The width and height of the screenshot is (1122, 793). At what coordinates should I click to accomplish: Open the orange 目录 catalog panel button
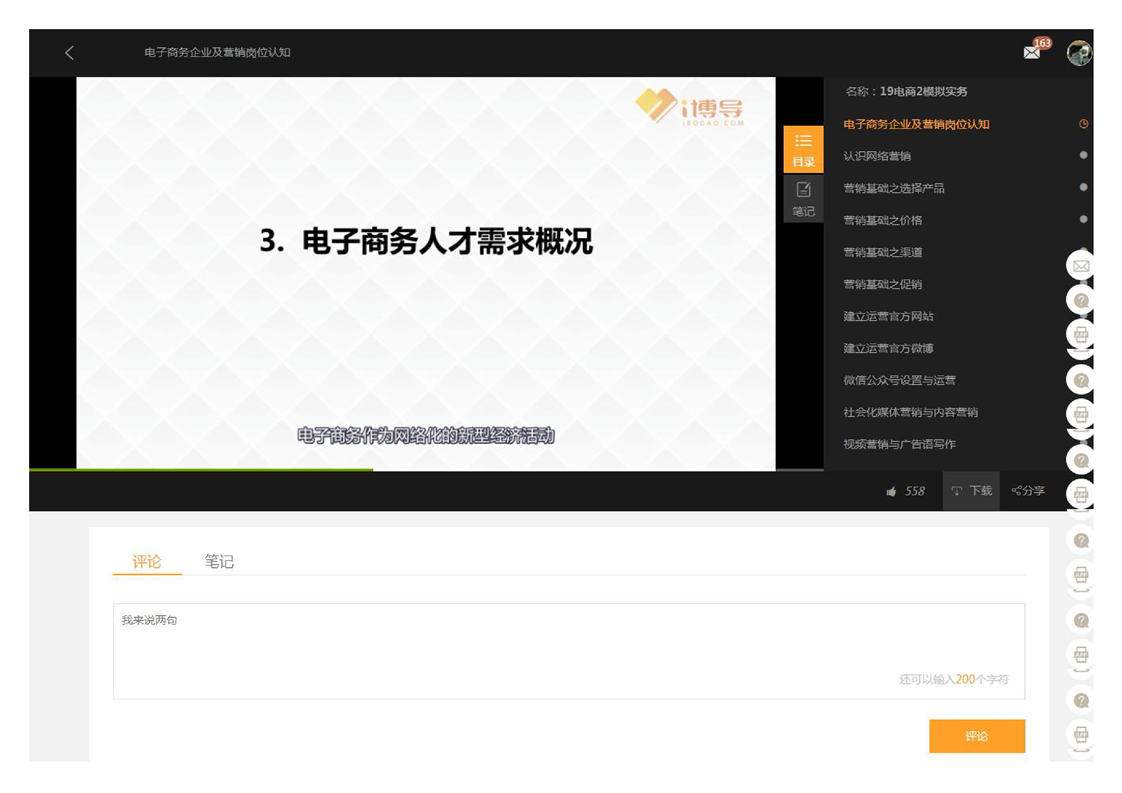[x=803, y=150]
